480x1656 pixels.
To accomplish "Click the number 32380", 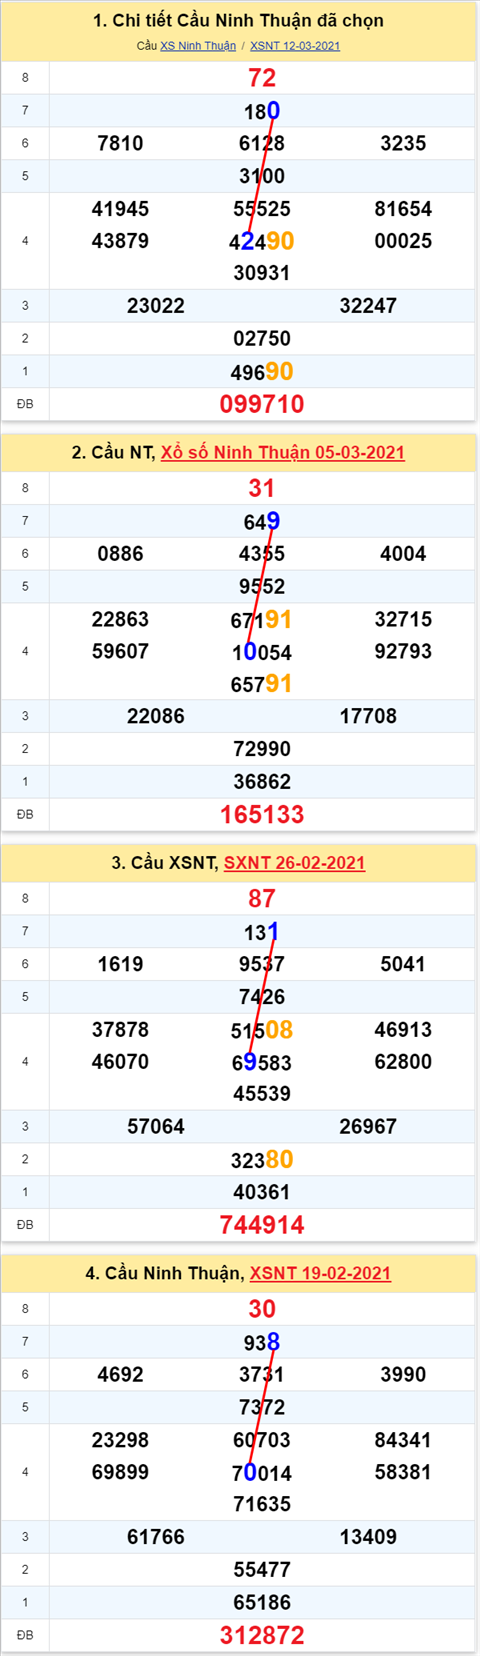I will [x=262, y=1160].
